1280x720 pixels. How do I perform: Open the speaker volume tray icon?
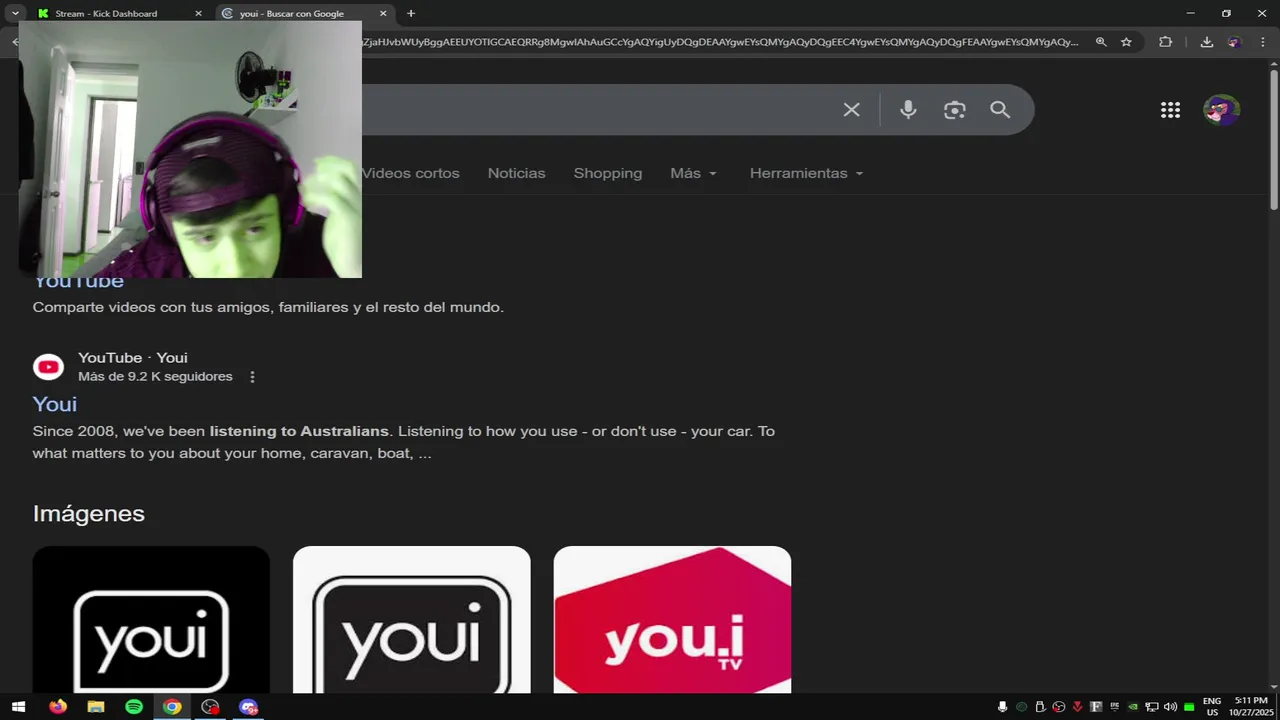tap(1170, 707)
